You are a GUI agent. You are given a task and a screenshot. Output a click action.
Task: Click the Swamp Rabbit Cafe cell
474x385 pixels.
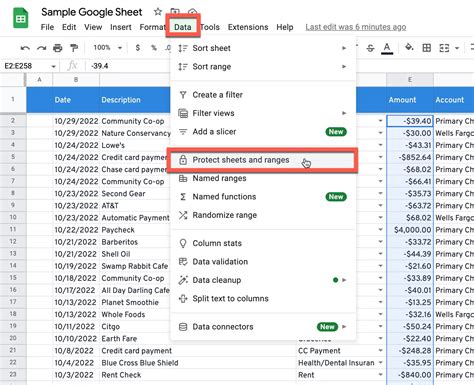click(135, 266)
